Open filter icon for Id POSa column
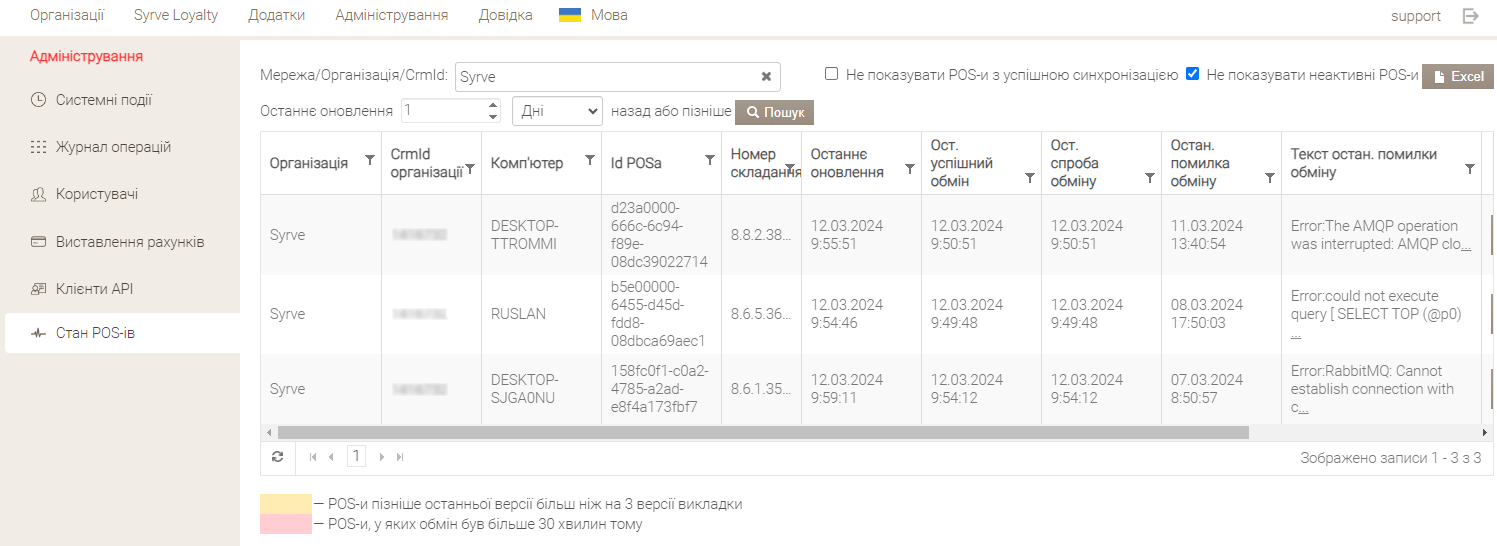This screenshot has height=546, width=1497. [709, 160]
